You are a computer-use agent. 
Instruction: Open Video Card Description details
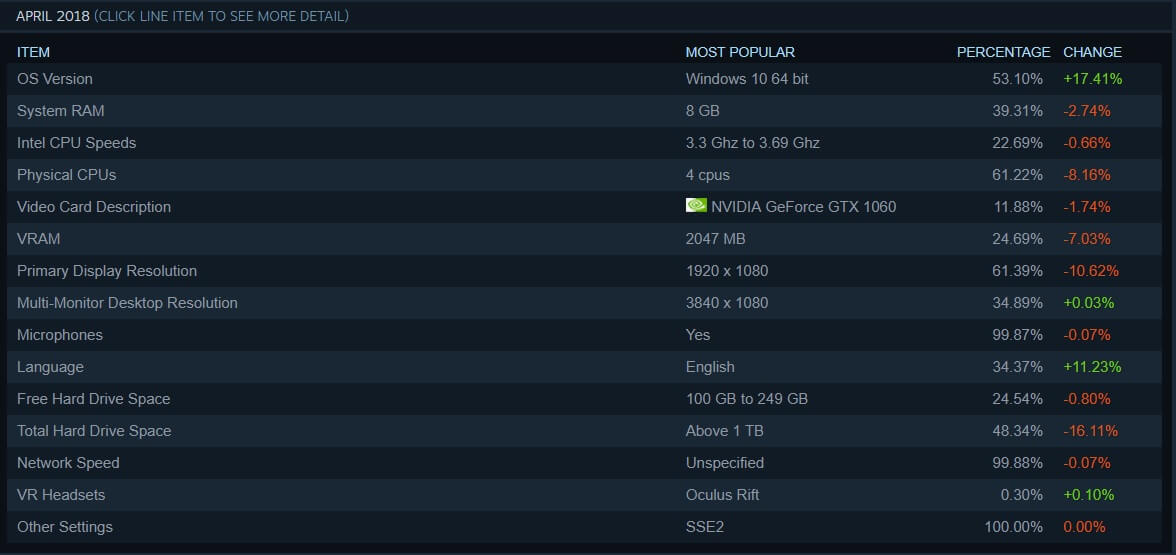tap(94, 207)
